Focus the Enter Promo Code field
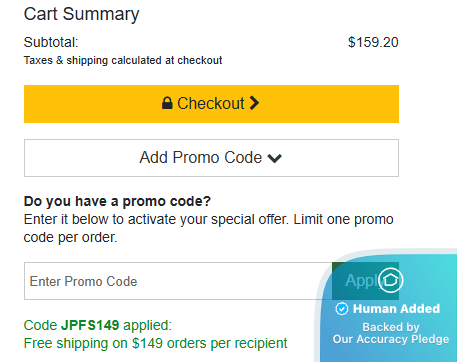The image size is (457, 362). tap(178, 281)
